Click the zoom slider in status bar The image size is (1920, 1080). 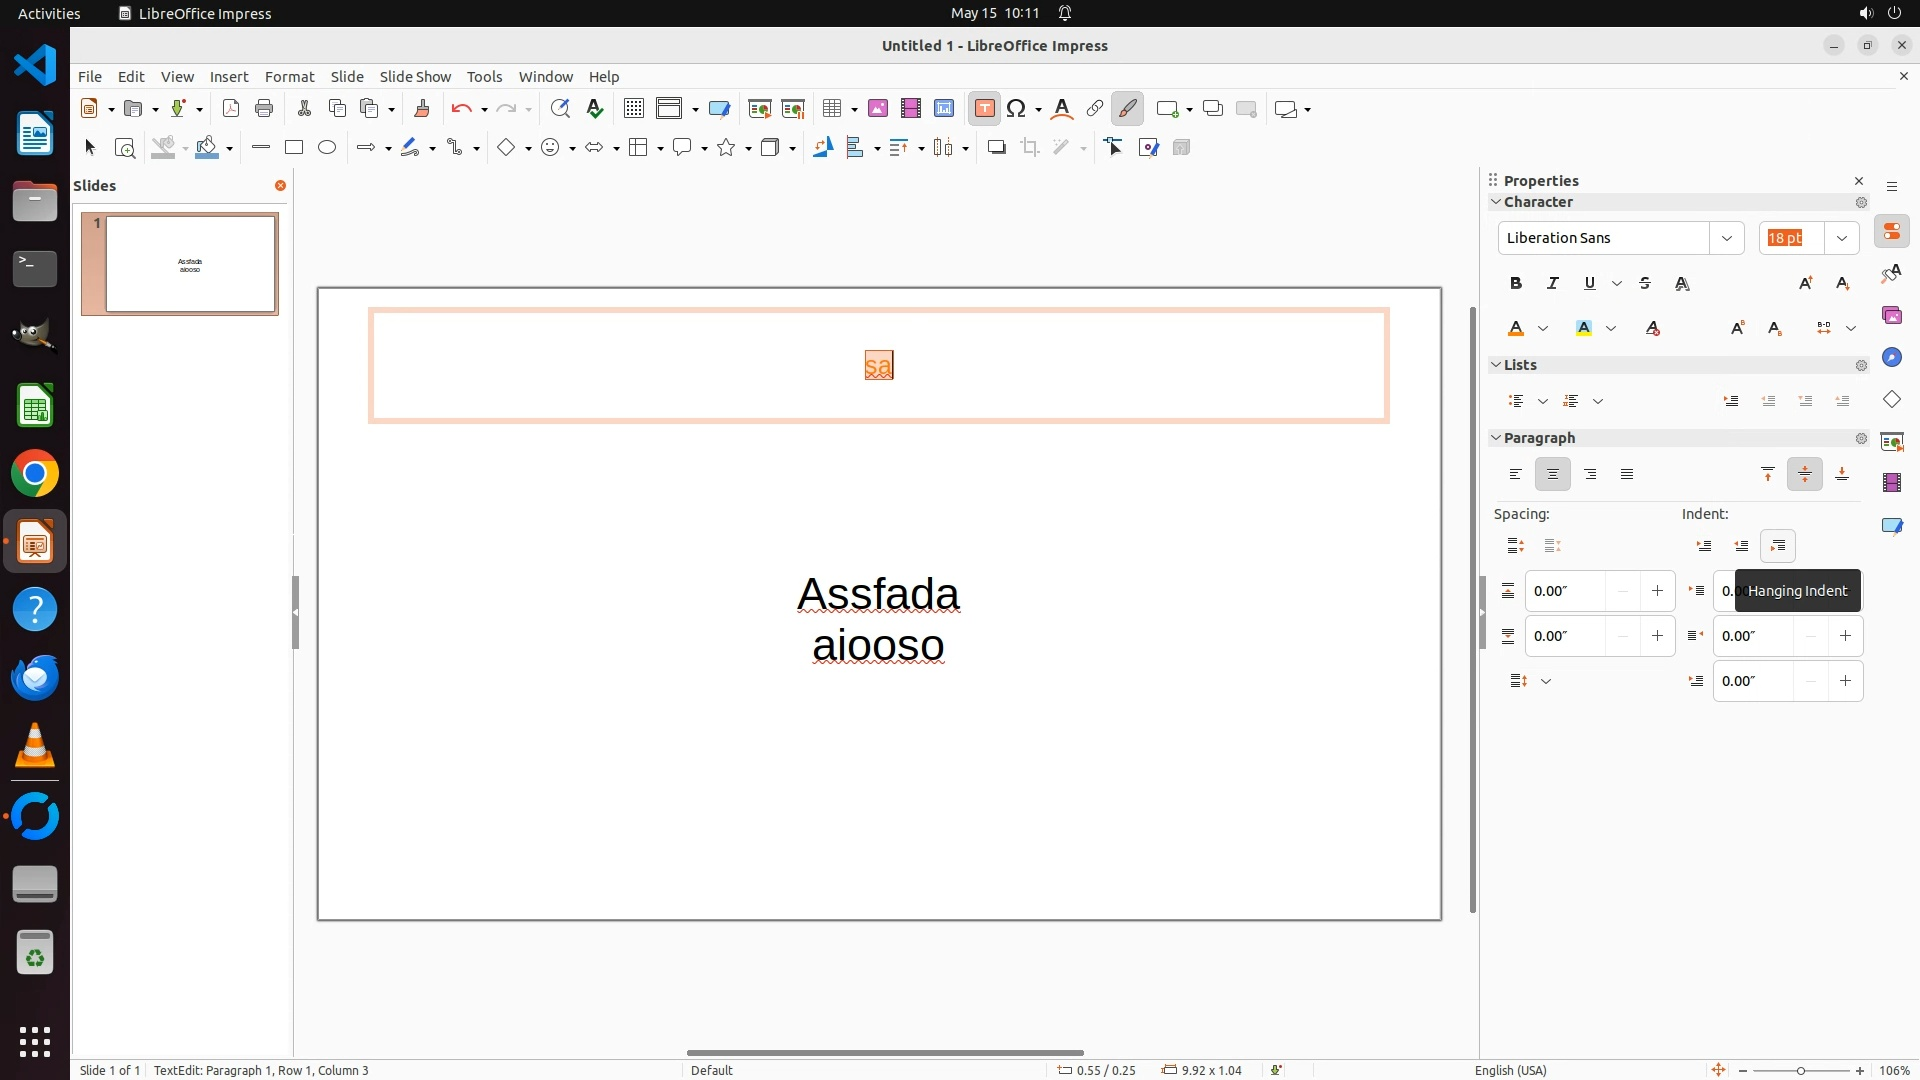tap(1800, 1071)
